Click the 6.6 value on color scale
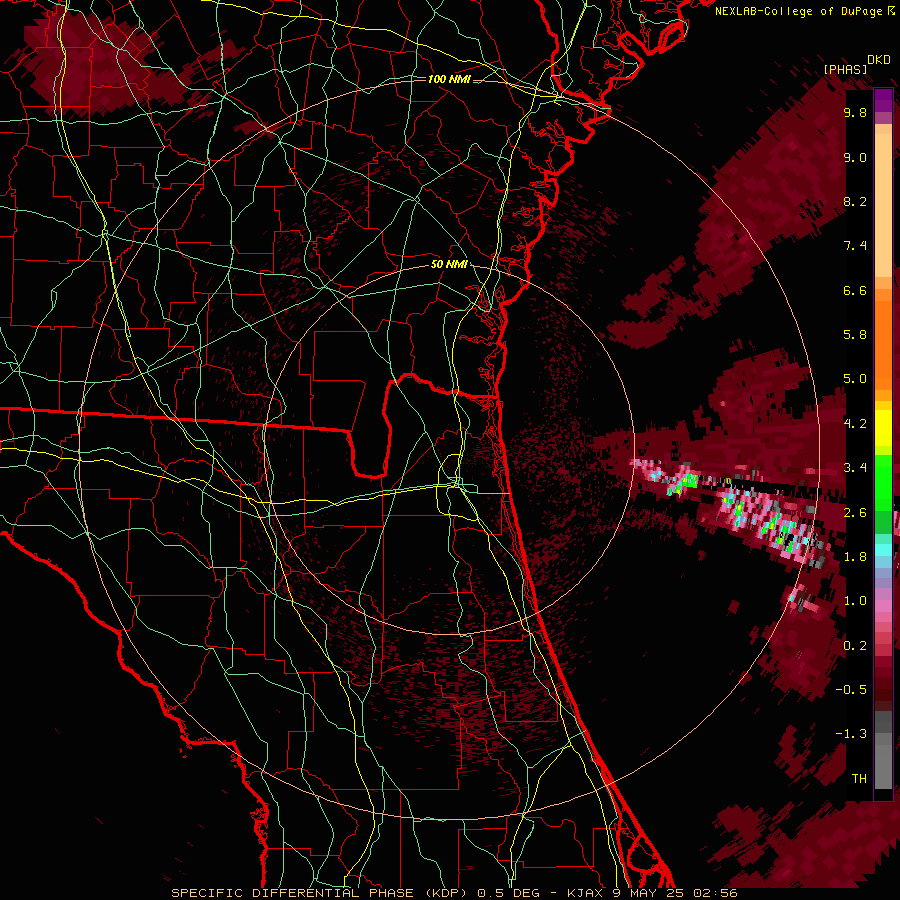Viewport: 900px width, 900px height. 855,290
